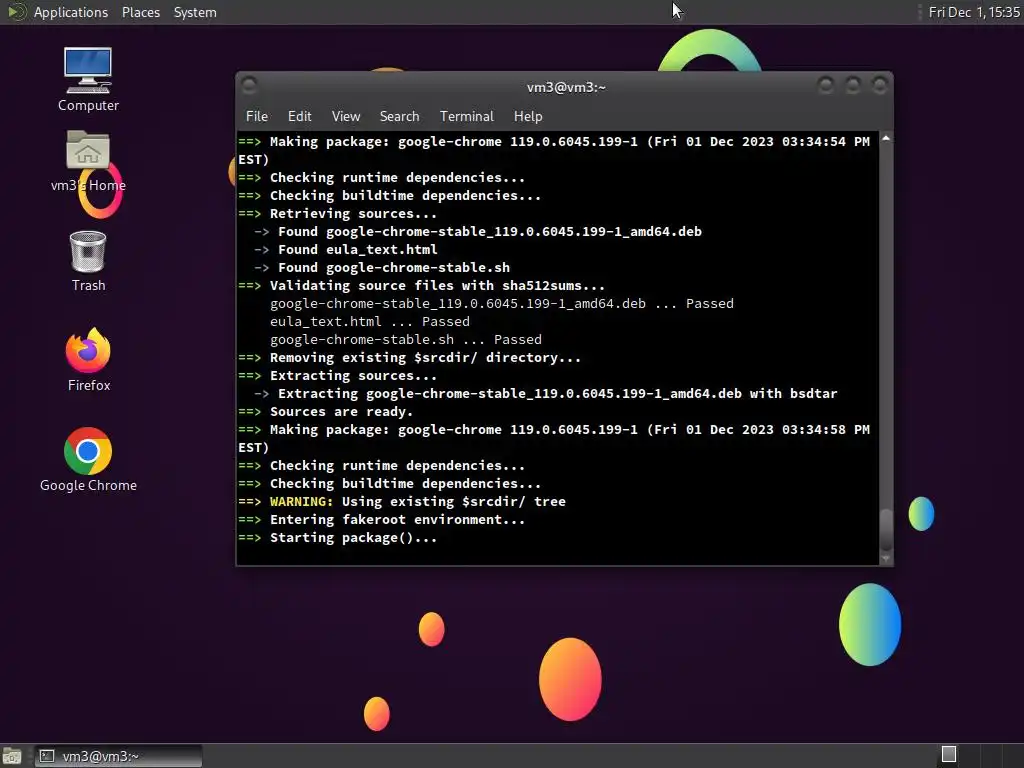Open the terminal View menu
Image resolution: width=1024 pixels, height=768 pixels.
tap(346, 116)
